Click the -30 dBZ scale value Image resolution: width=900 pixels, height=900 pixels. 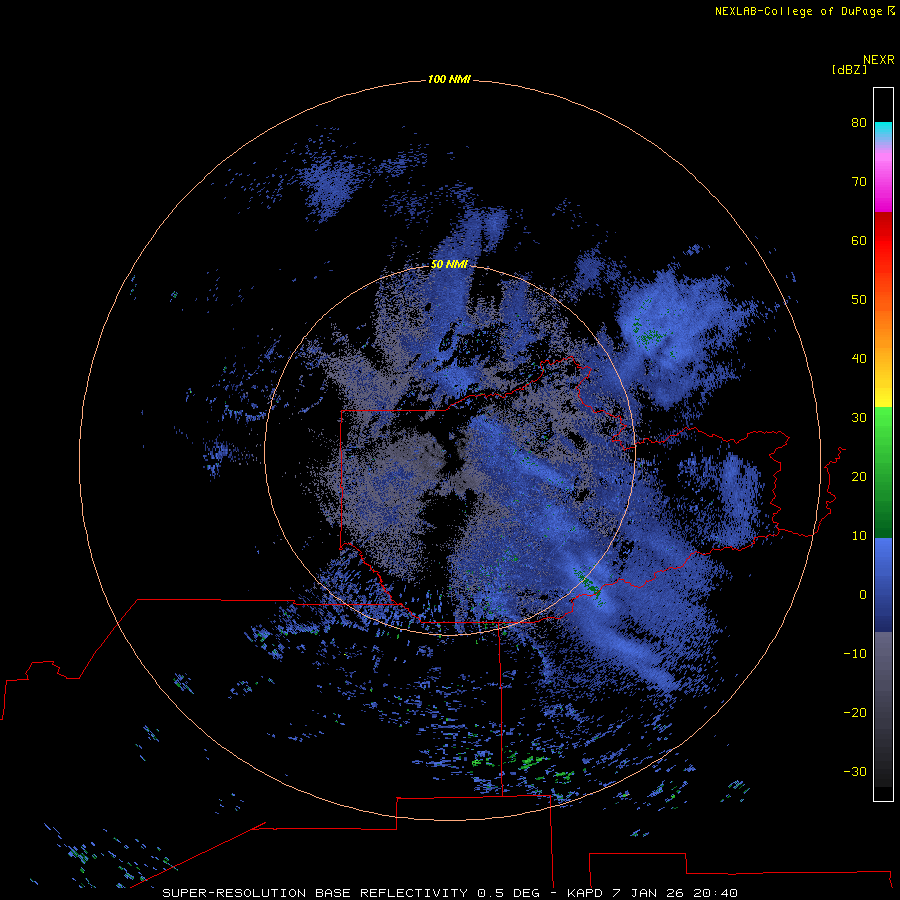[x=855, y=771]
